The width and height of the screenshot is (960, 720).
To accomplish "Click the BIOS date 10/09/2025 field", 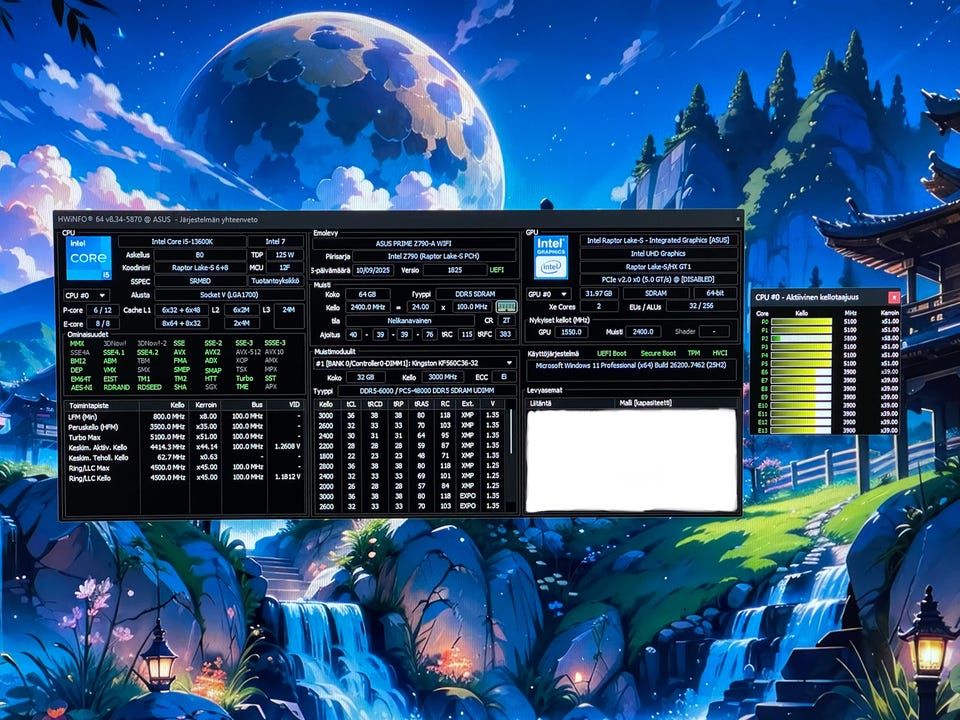I will pos(373,270).
